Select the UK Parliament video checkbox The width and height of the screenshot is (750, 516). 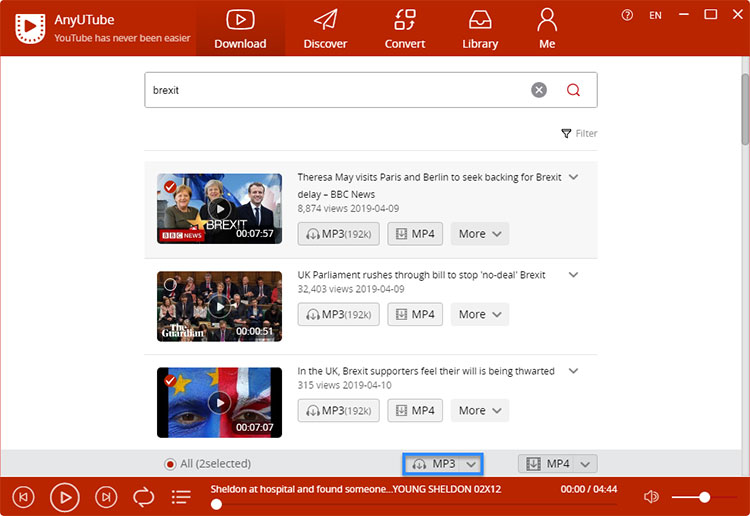coord(170,285)
